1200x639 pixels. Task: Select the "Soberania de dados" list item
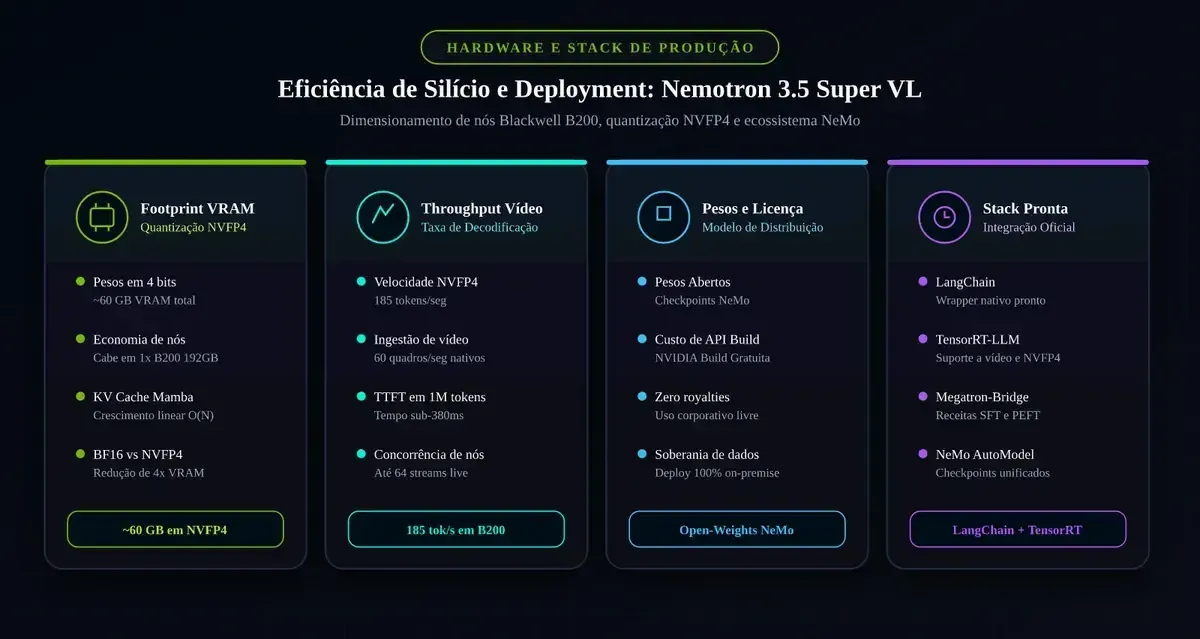(708, 454)
